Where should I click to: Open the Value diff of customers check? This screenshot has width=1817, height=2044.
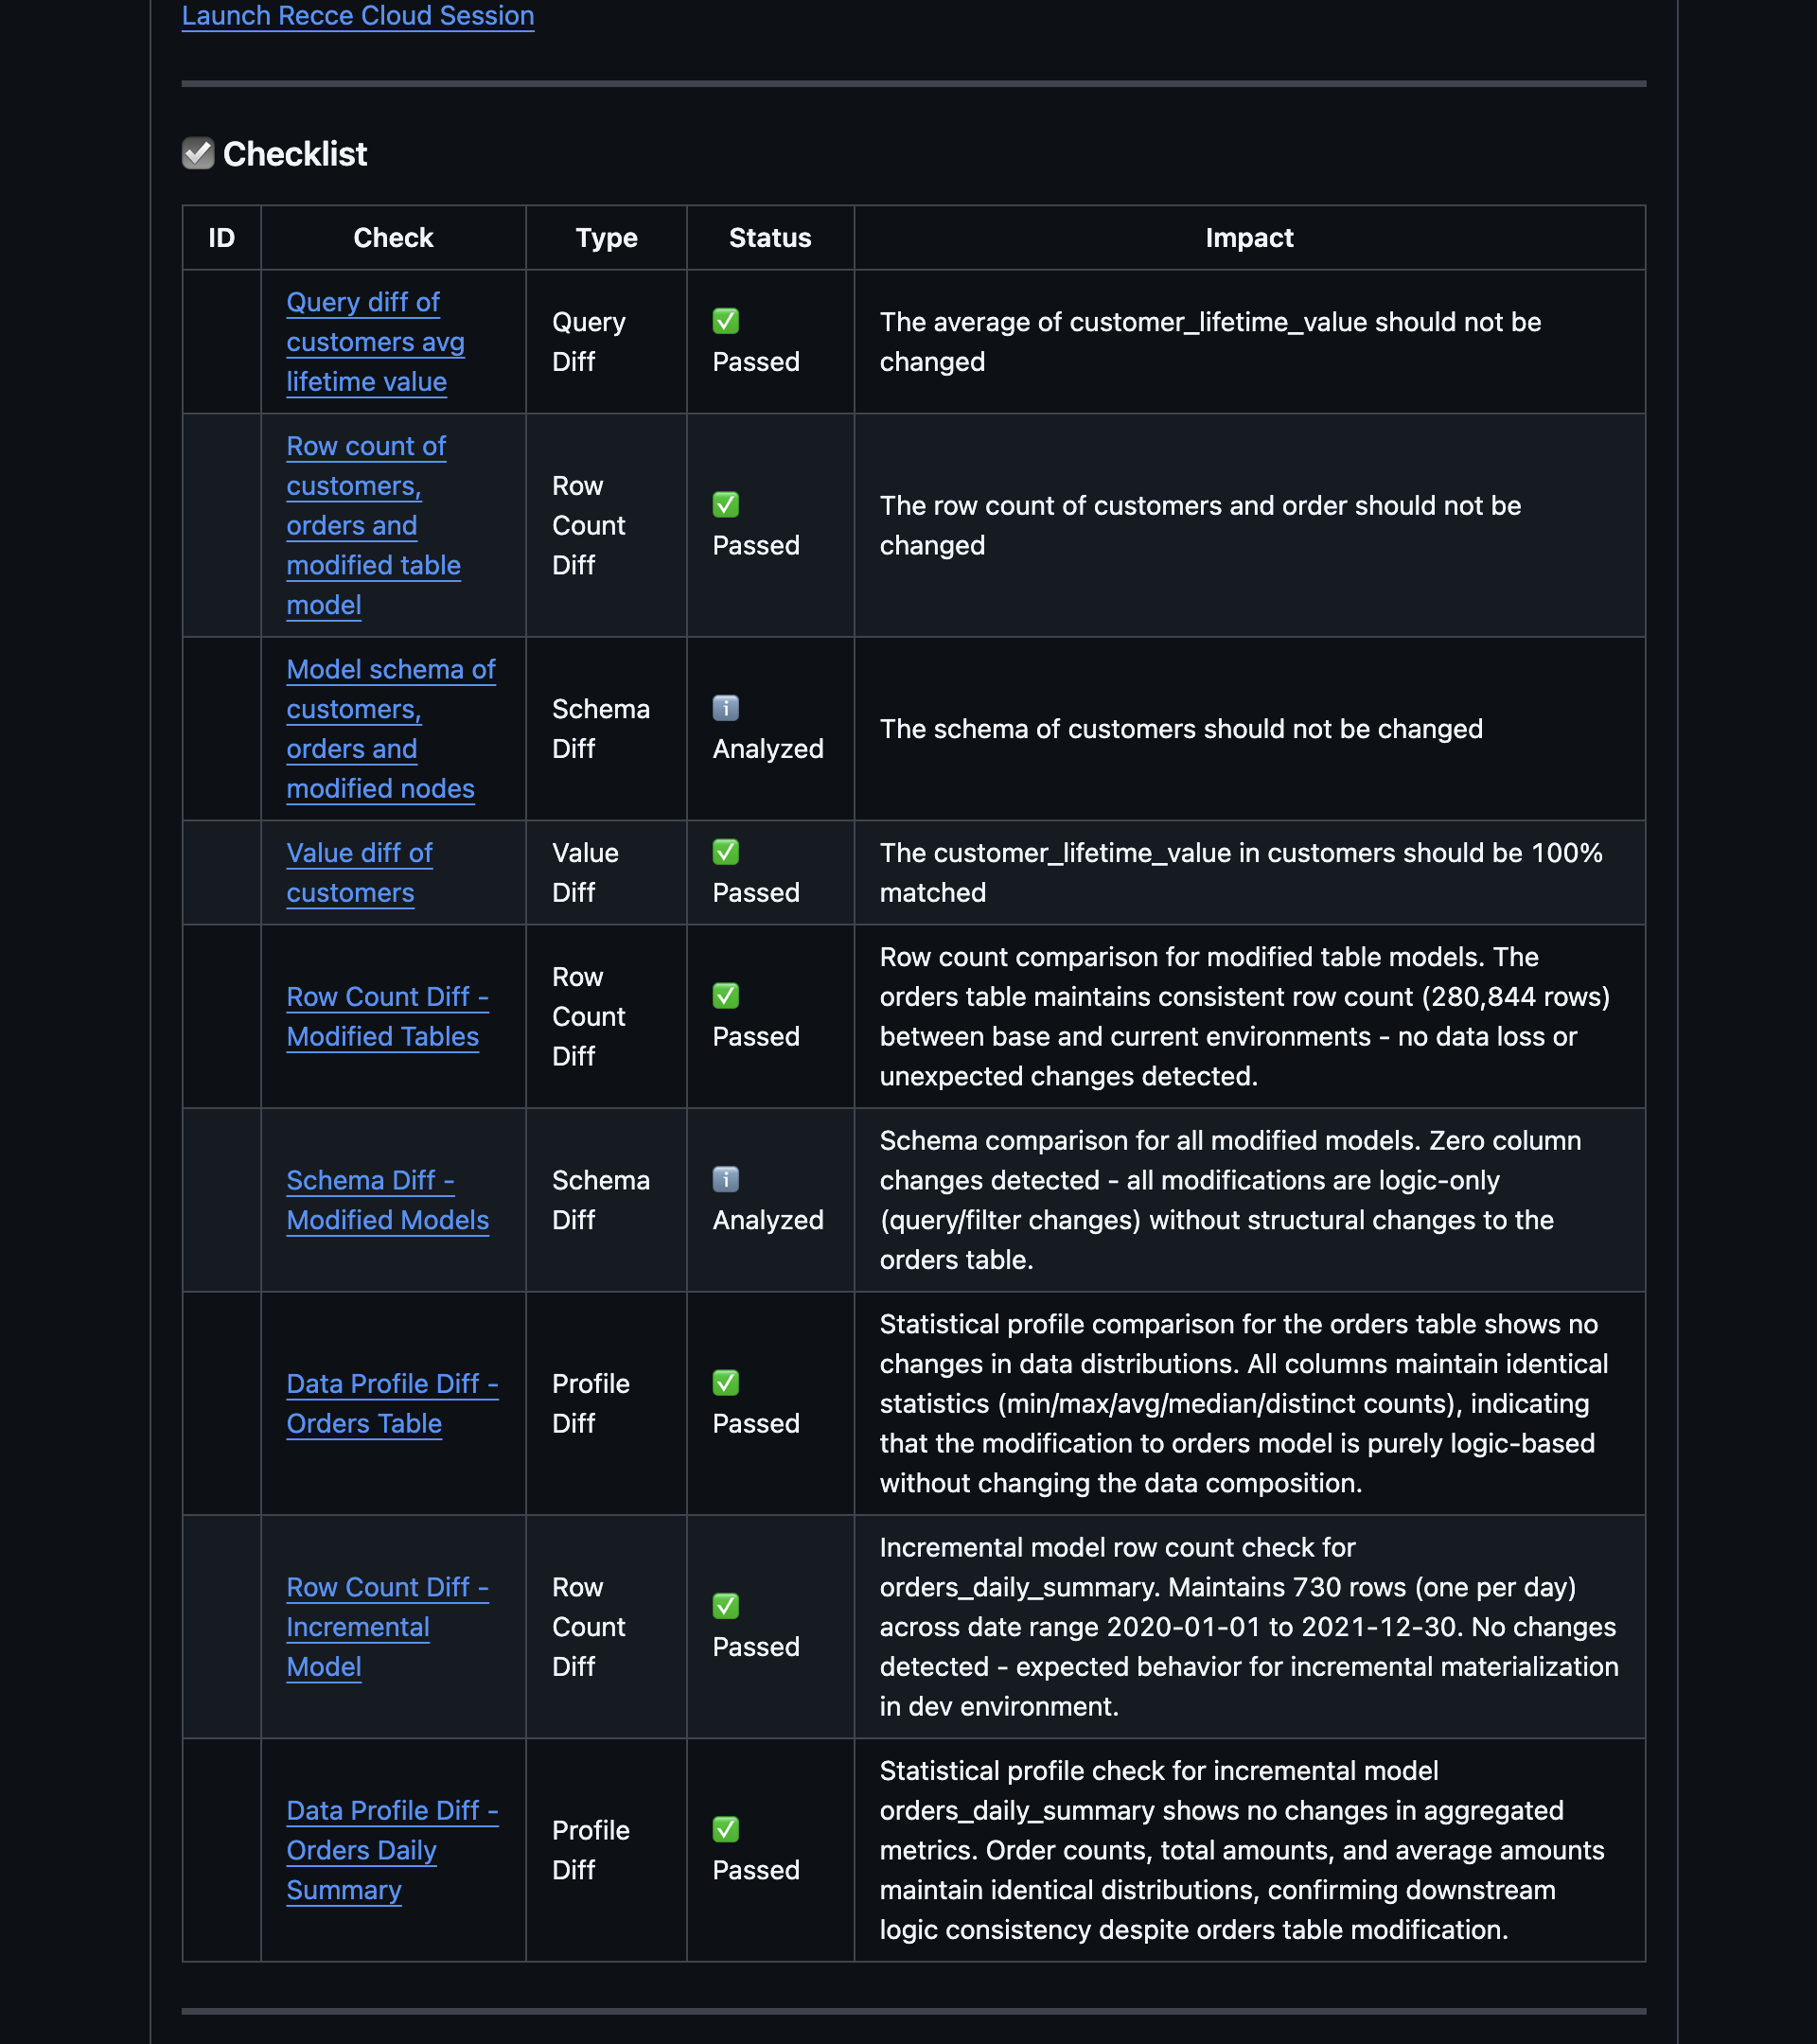point(359,872)
